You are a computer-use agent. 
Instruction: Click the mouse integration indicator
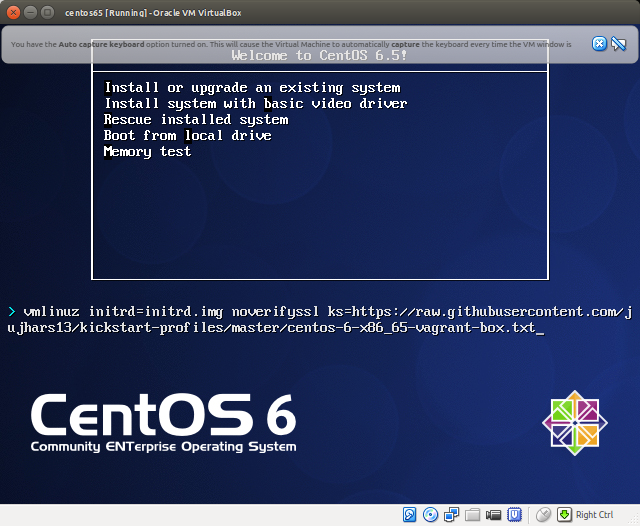(x=543, y=515)
